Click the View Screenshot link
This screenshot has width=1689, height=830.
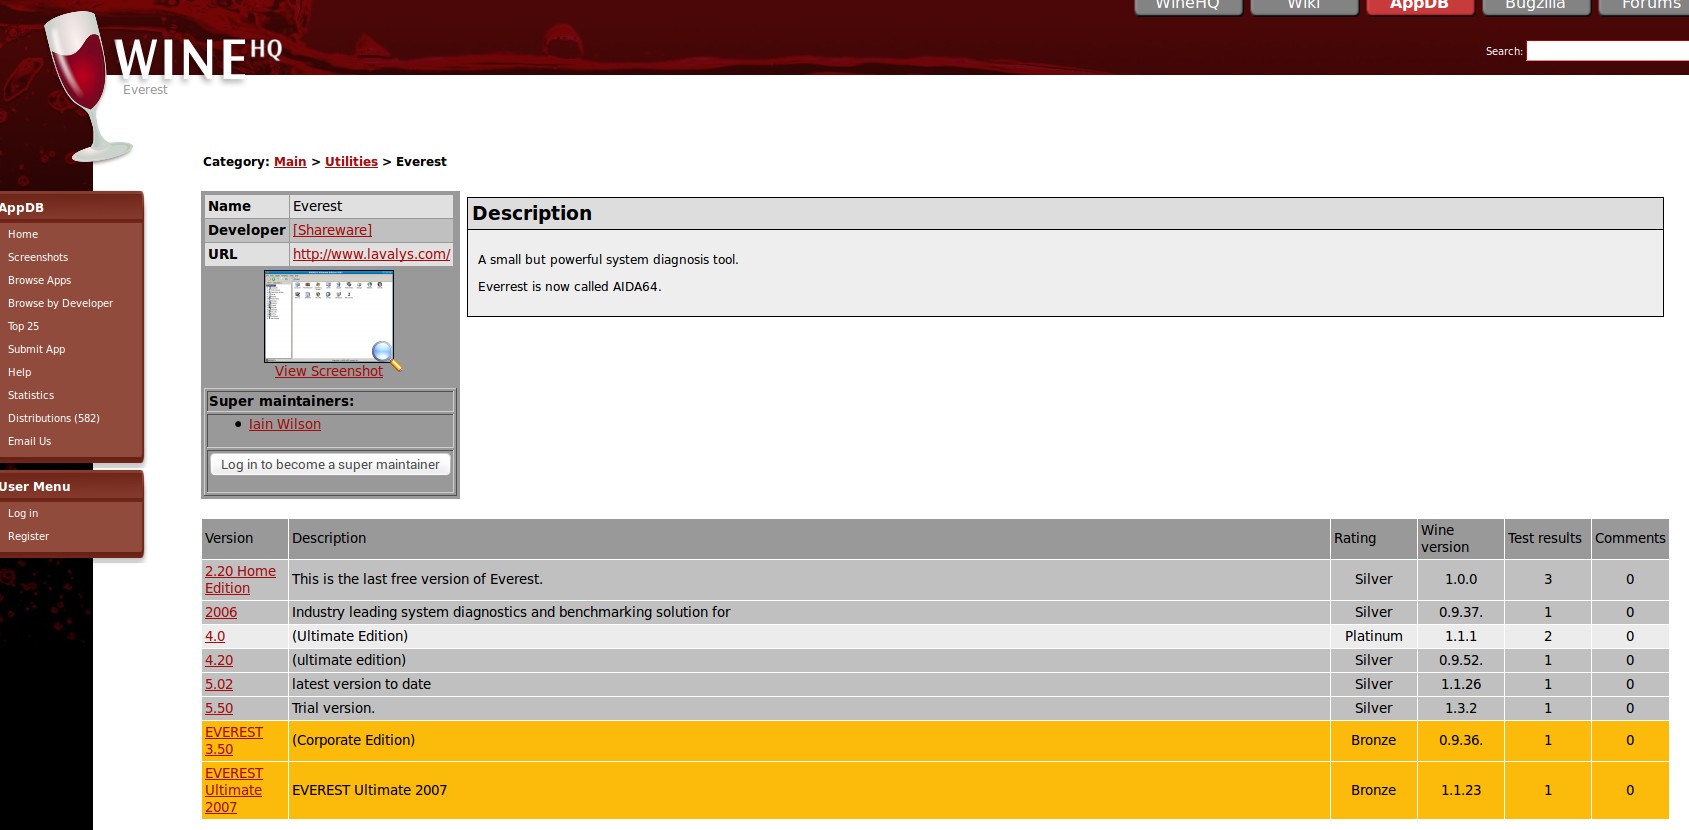[328, 371]
